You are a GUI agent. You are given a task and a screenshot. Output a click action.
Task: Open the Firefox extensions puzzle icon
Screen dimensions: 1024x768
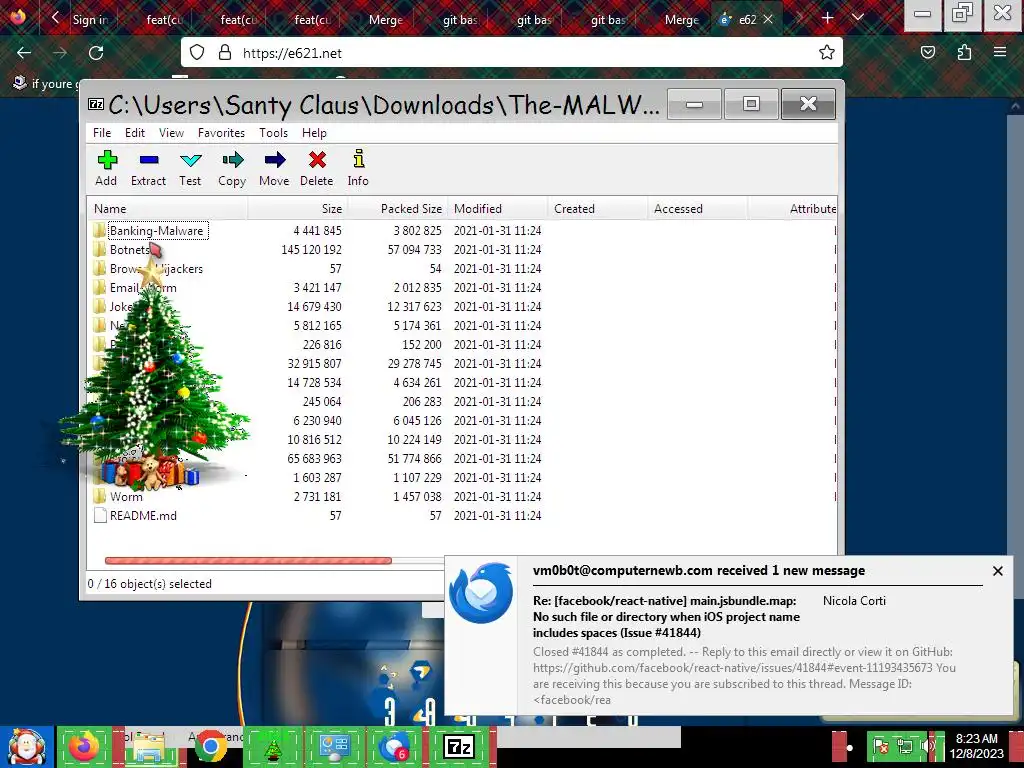pos(964,53)
